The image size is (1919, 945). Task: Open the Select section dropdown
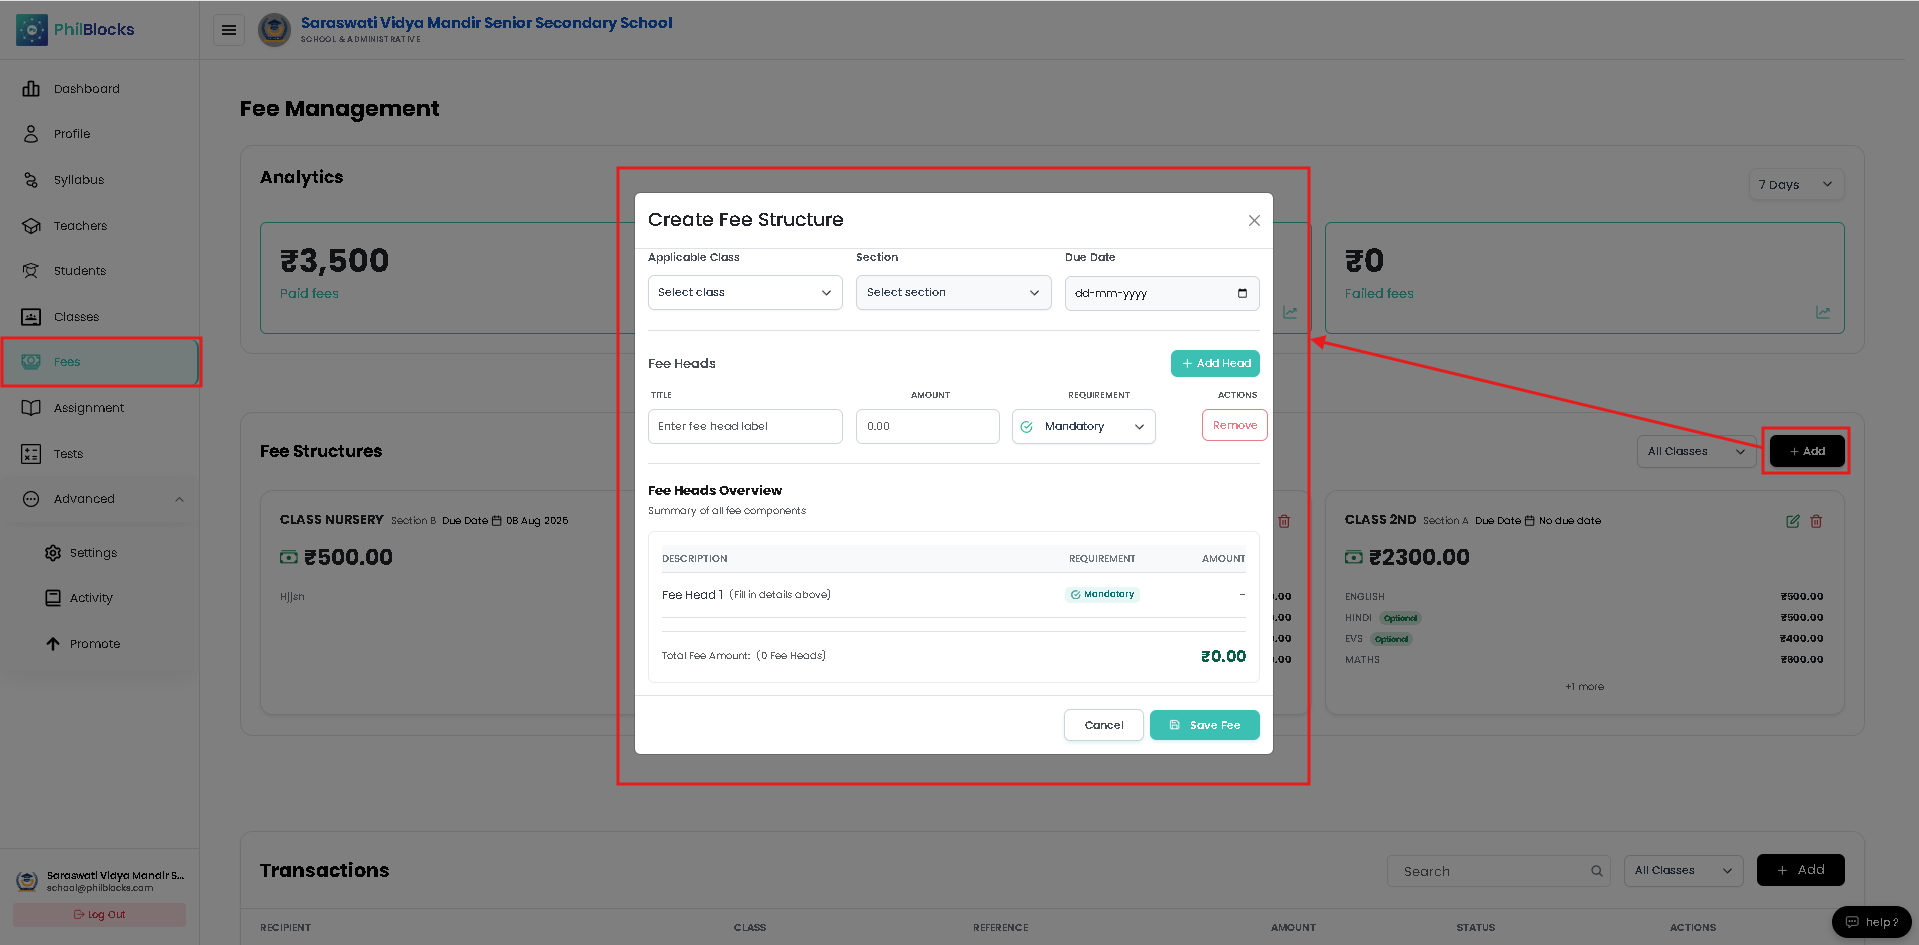(x=953, y=293)
